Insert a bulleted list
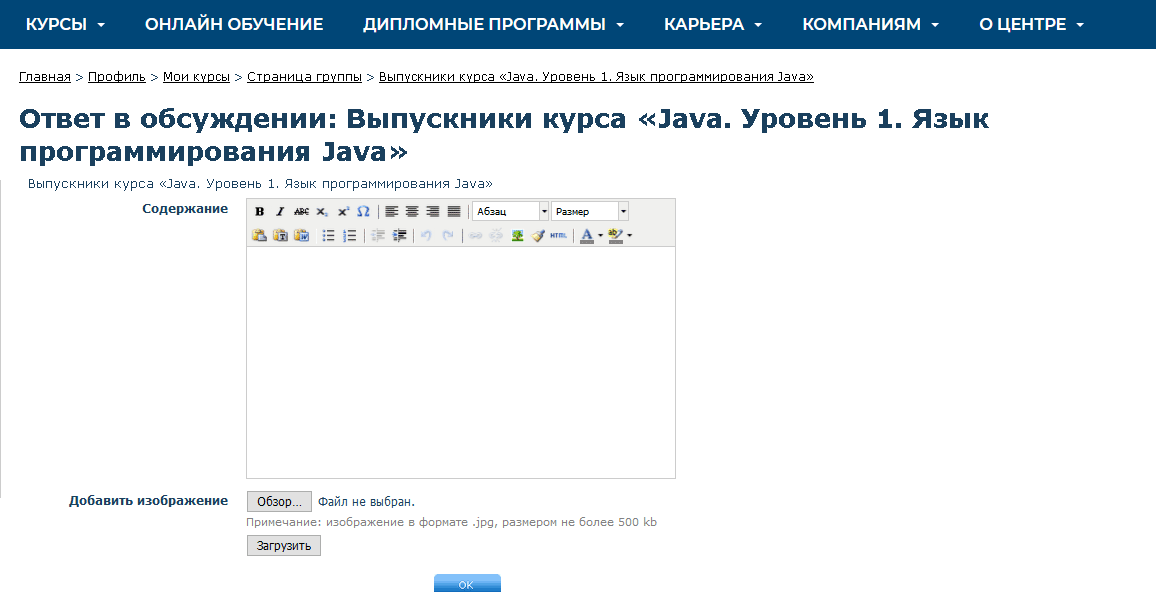This screenshot has width=1156, height=604. [329, 235]
